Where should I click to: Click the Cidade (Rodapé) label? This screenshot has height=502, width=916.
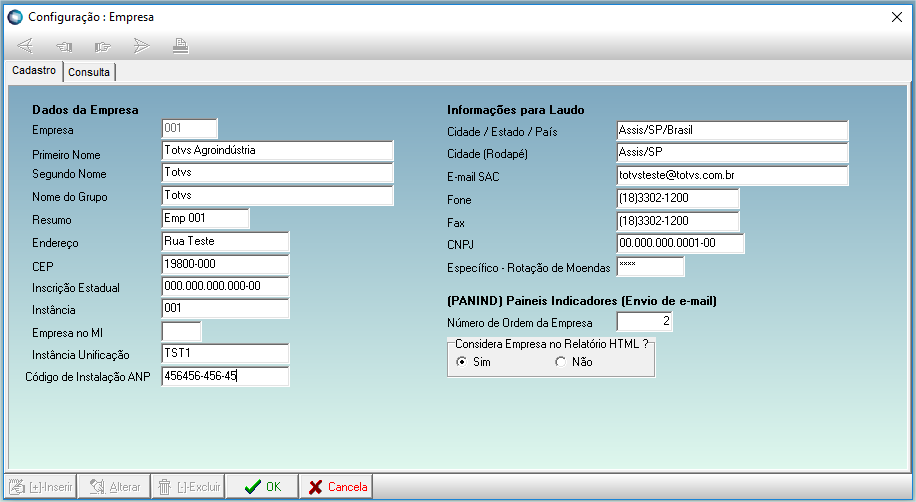pos(487,154)
